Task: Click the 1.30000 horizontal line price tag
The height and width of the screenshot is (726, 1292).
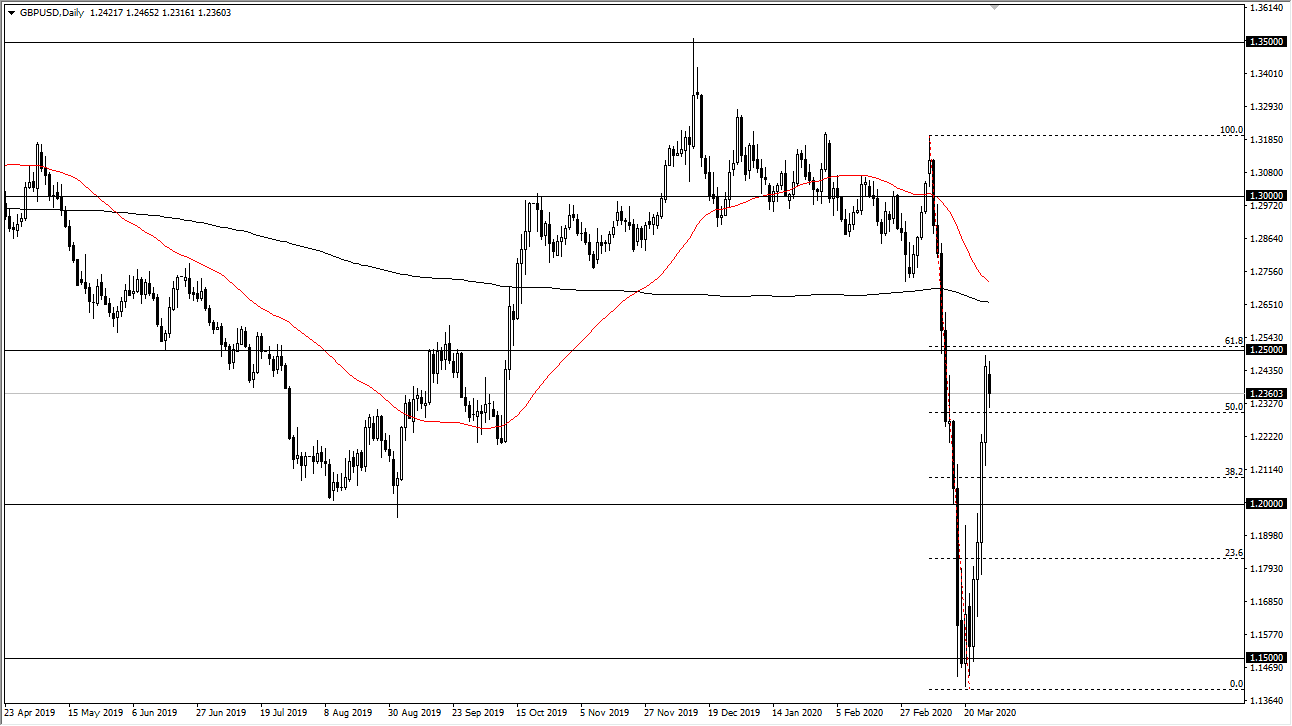Action: (x=1264, y=196)
